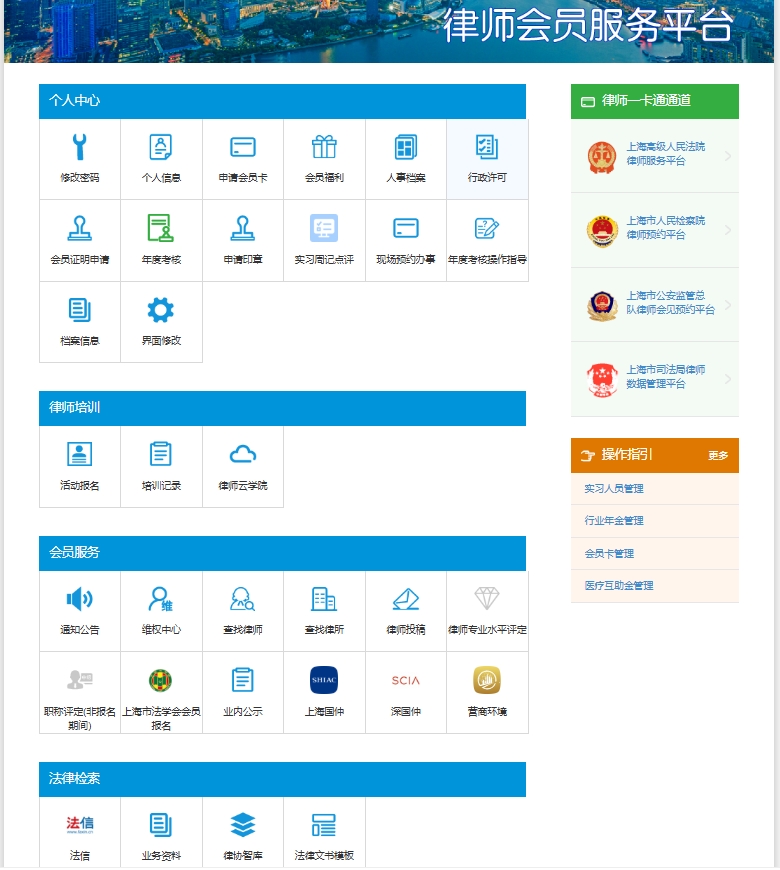Open 界面修改 gear icon
This screenshot has height=870, width=780.
(x=161, y=310)
